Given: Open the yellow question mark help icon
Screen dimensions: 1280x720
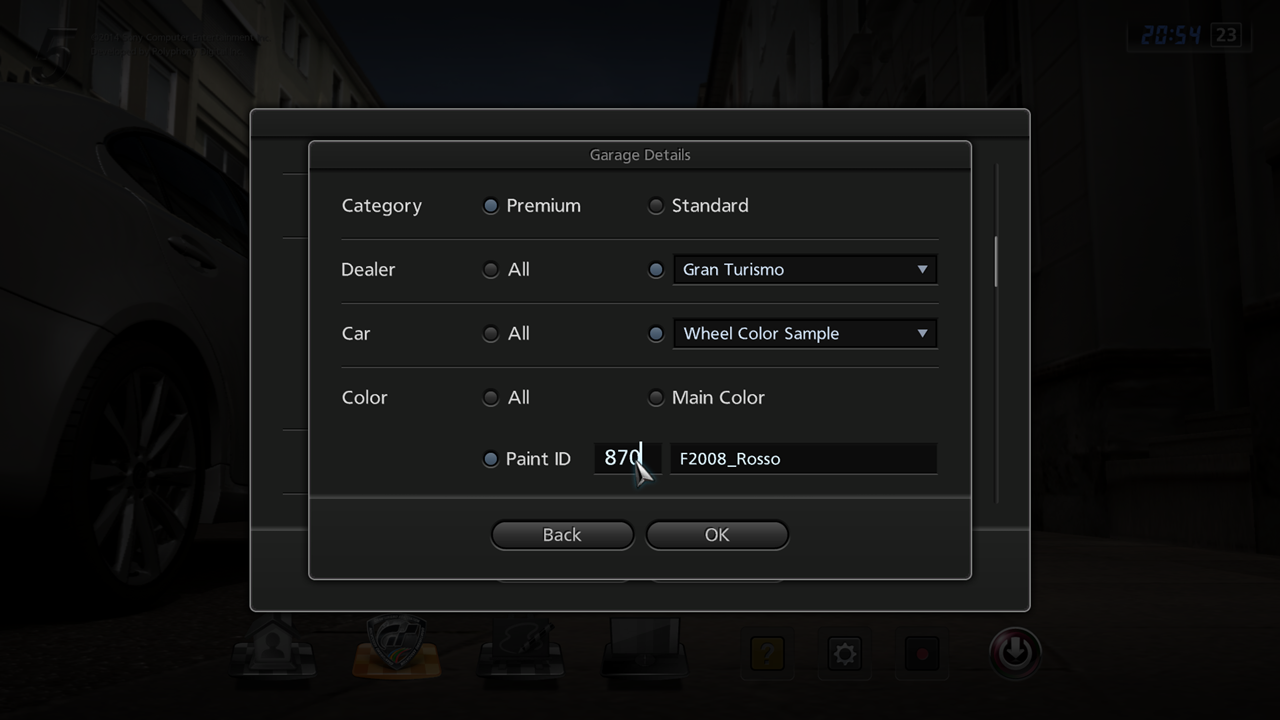Looking at the screenshot, I should pyautogui.click(x=767, y=654).
